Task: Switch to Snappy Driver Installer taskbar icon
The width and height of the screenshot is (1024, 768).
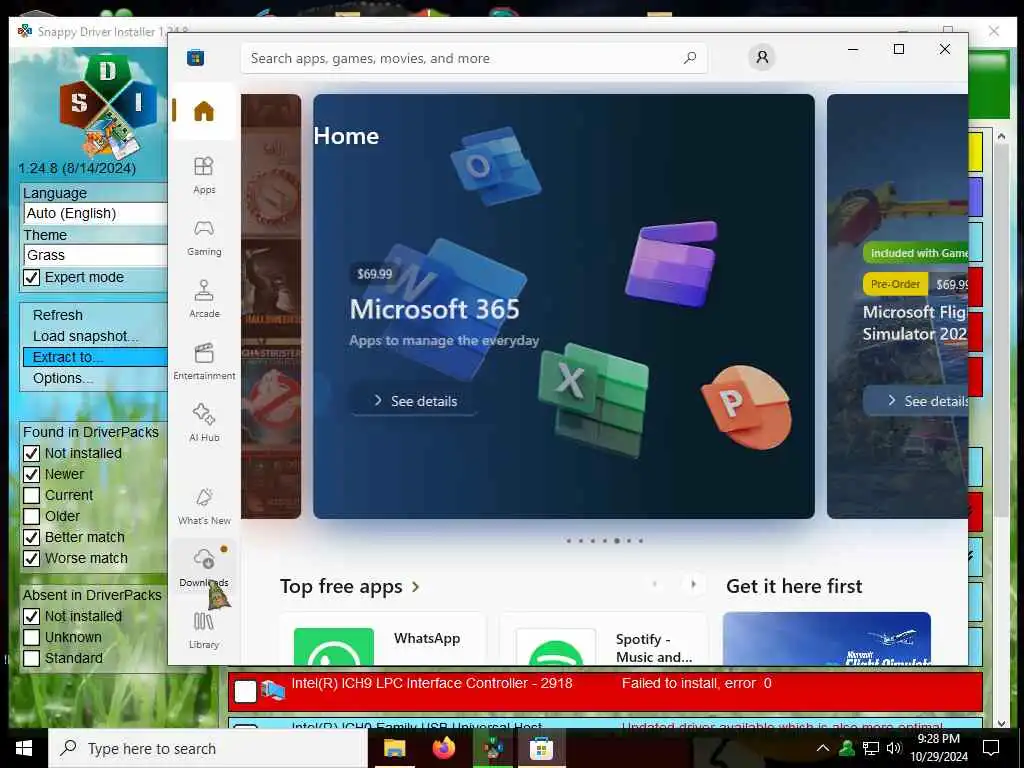Action: click(493, 748)
